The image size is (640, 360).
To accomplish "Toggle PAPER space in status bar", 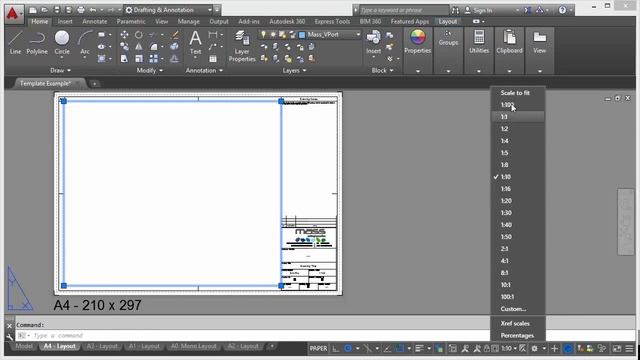I will point(318,348).
